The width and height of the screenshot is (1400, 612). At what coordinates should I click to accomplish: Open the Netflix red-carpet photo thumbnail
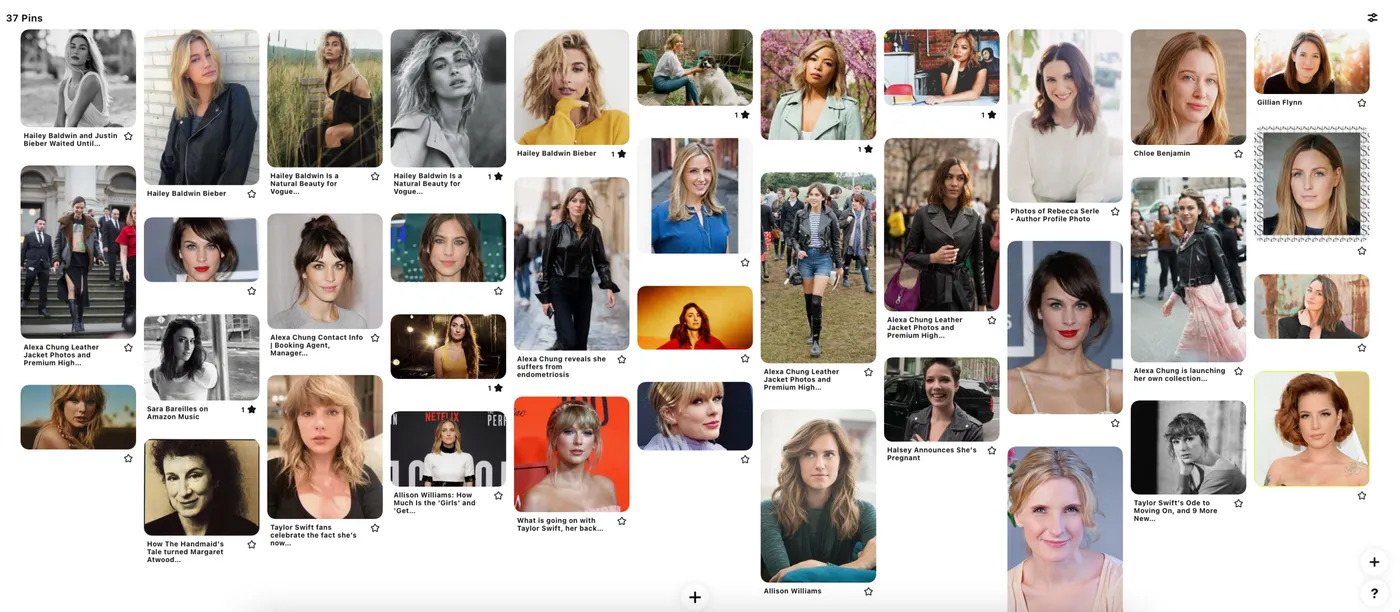click(448, 449)
